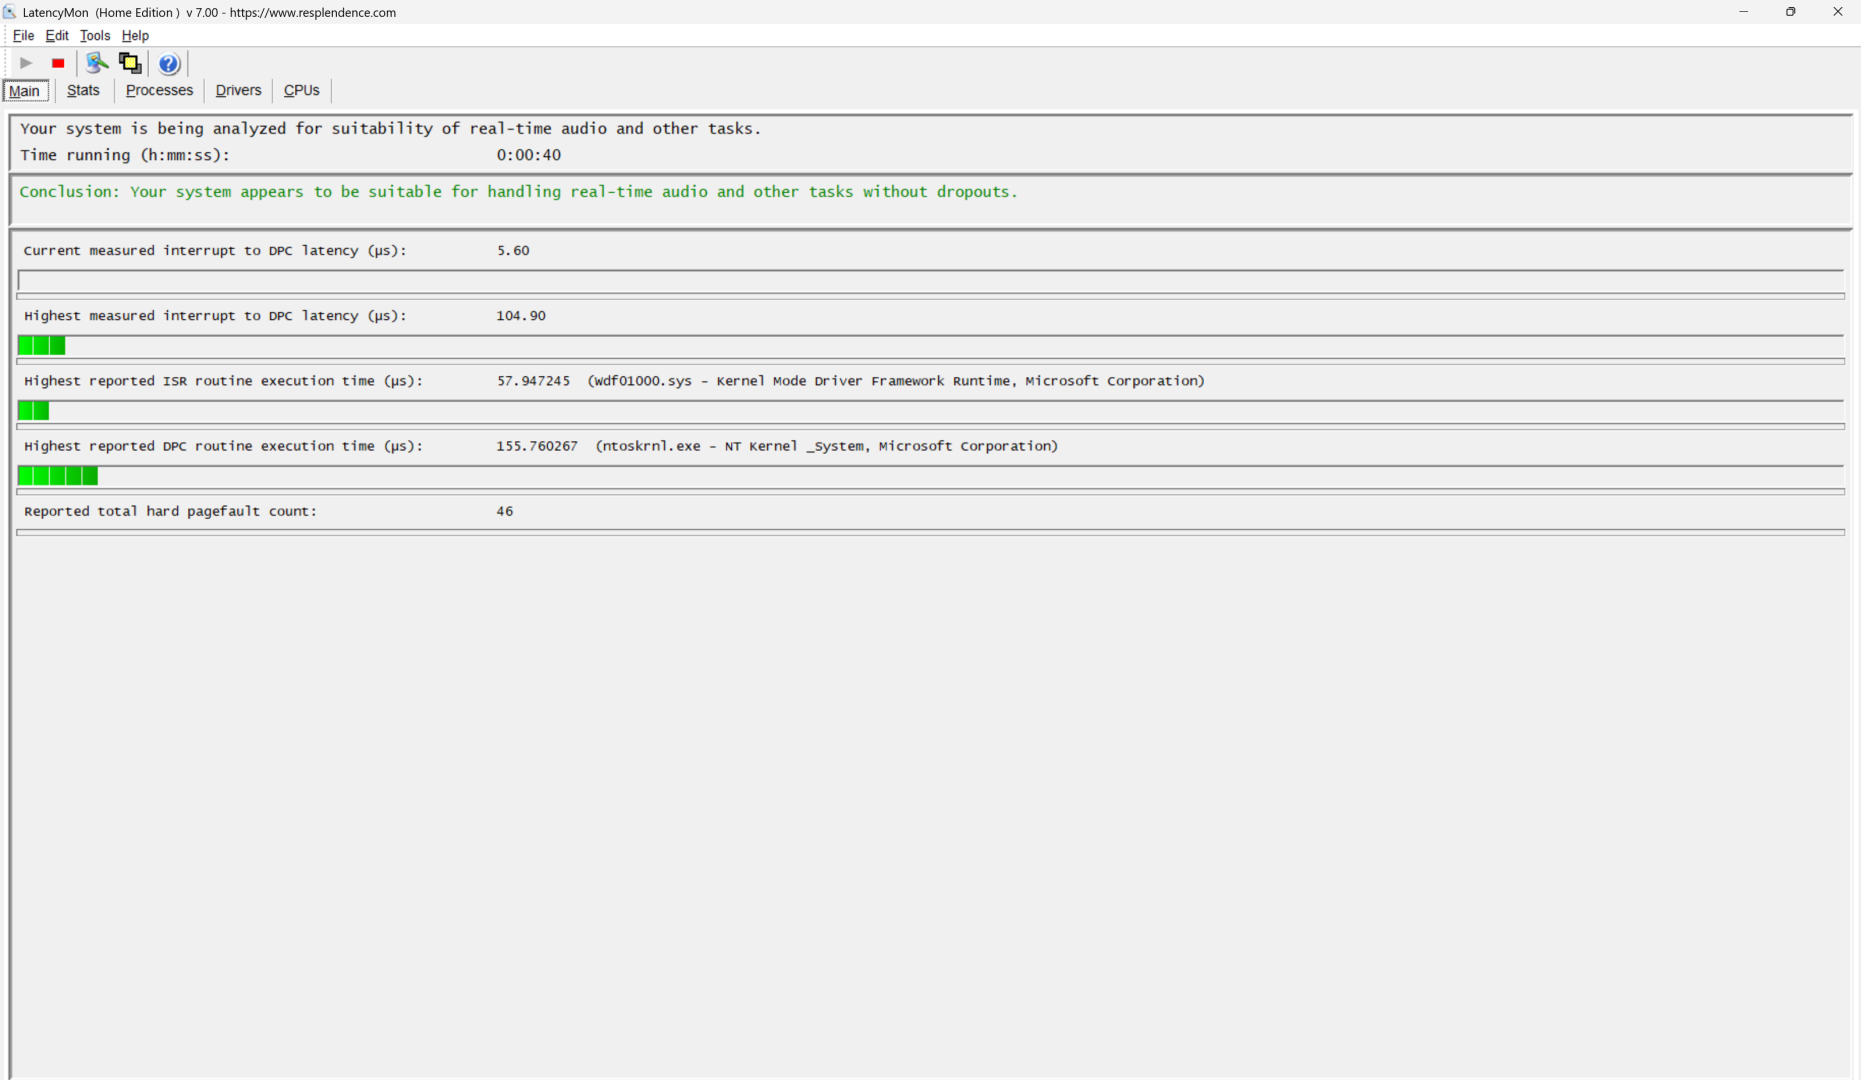Click the overlapping yellow squares copy icon

(x=130, y=63)
